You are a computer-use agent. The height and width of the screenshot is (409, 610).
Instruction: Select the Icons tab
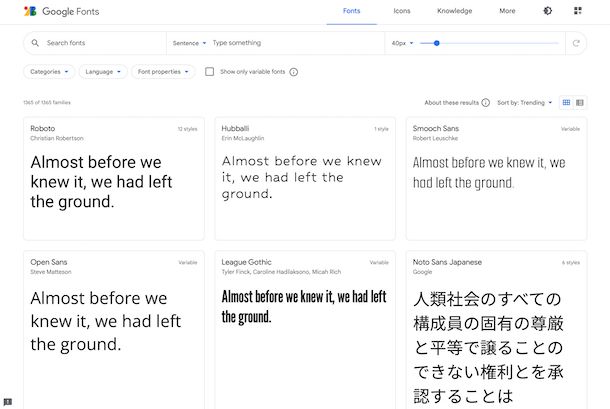coord(402,11)
